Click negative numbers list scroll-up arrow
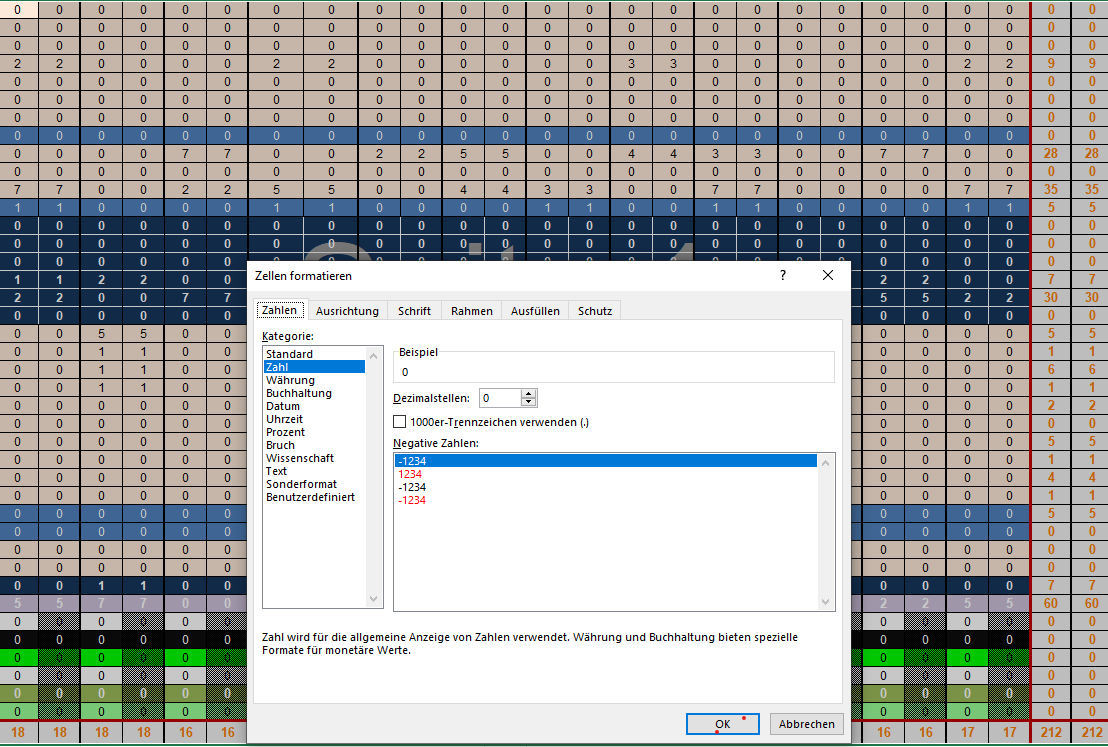1108x747 pixels. [x=825, y=463]
